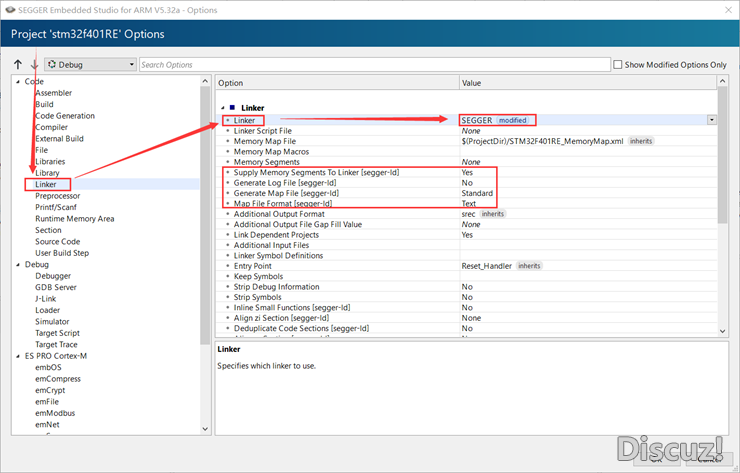This screenshot has width=740, height=473.
Task: Click Strip Debug Information option
Action: 276,287
